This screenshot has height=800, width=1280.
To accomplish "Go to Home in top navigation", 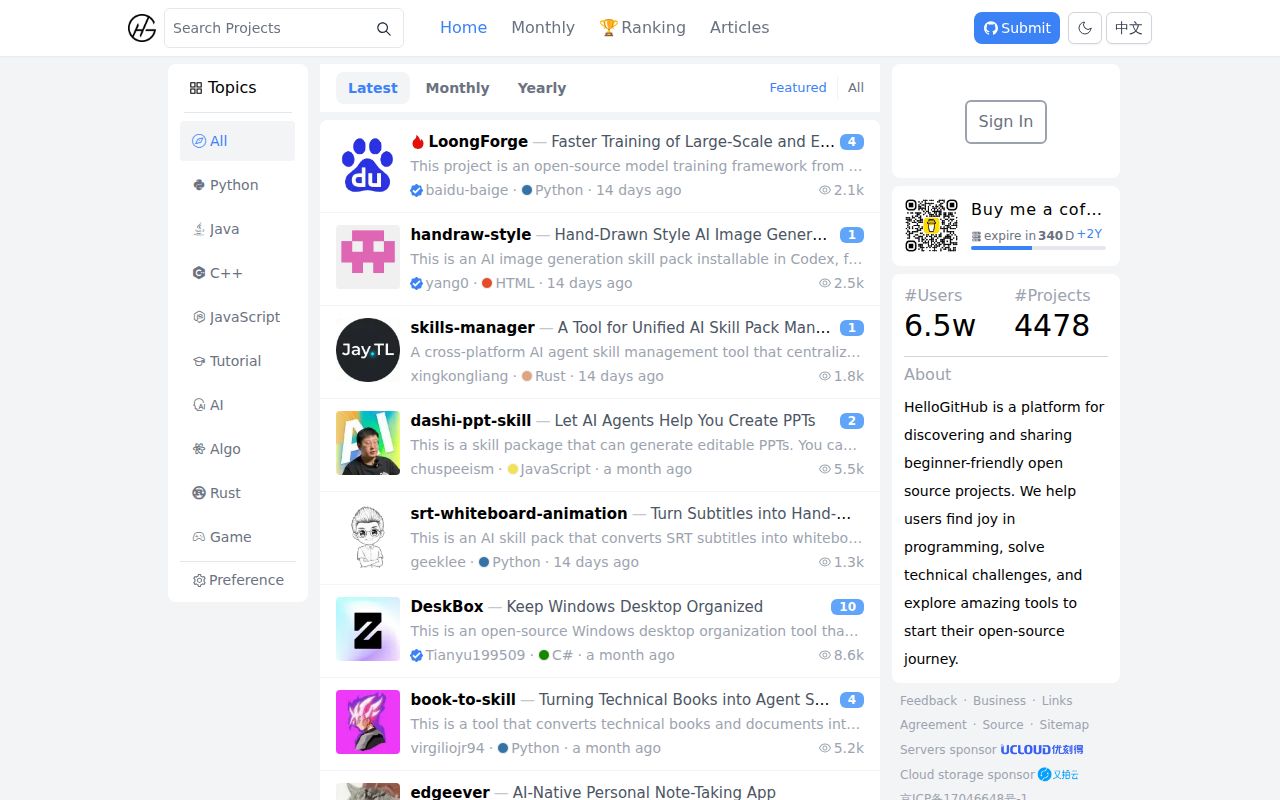I will (463, 28).
